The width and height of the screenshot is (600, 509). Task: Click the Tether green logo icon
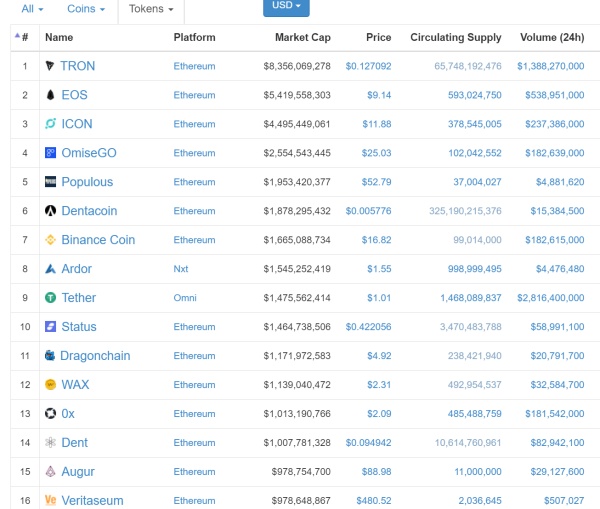(51, 297)
